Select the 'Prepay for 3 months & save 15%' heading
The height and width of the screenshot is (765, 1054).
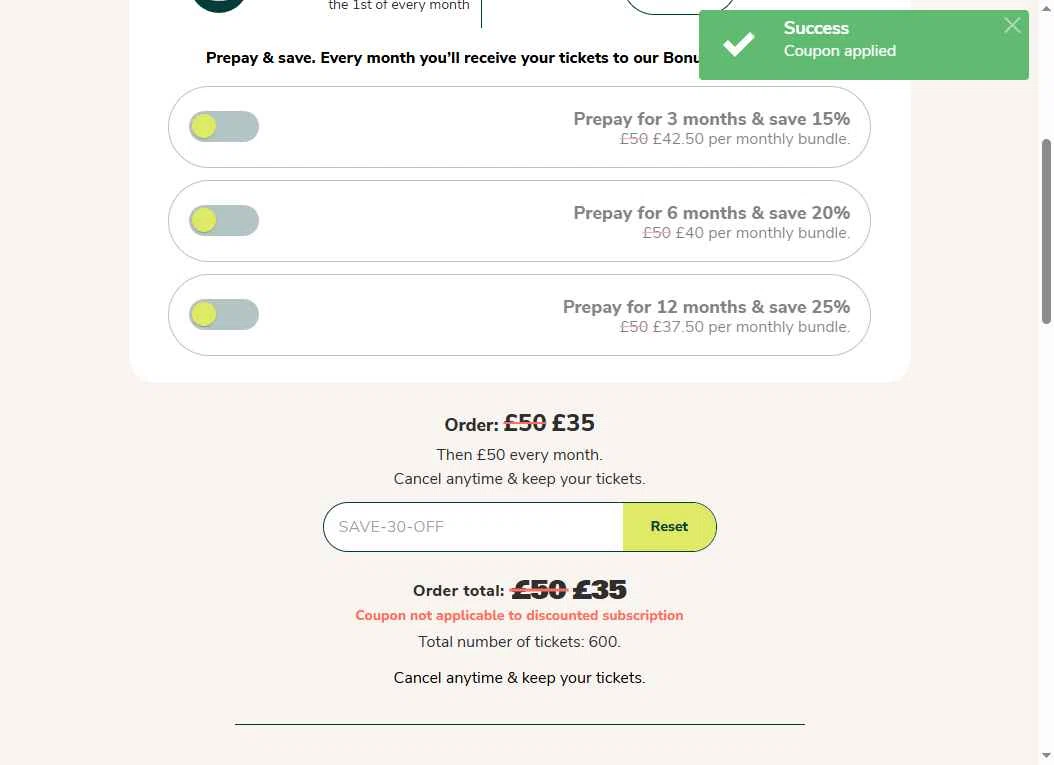pyautogui.click(x=711, y=119)
